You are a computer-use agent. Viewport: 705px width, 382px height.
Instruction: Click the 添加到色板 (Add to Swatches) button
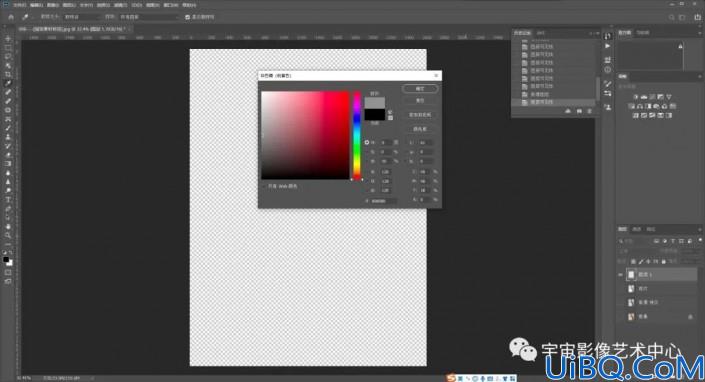[420, 115]
